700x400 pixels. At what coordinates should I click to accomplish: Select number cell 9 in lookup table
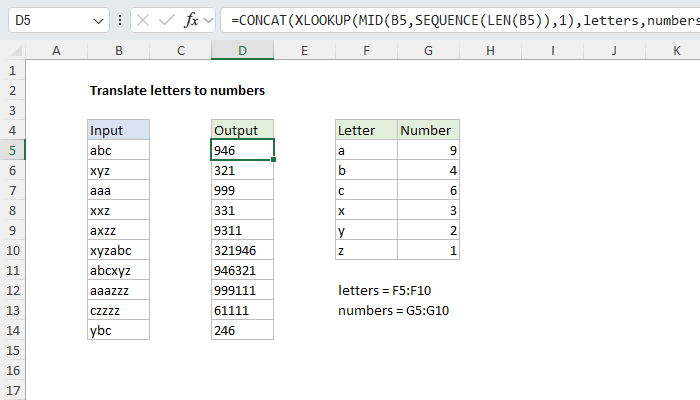[x=429, y=150]
